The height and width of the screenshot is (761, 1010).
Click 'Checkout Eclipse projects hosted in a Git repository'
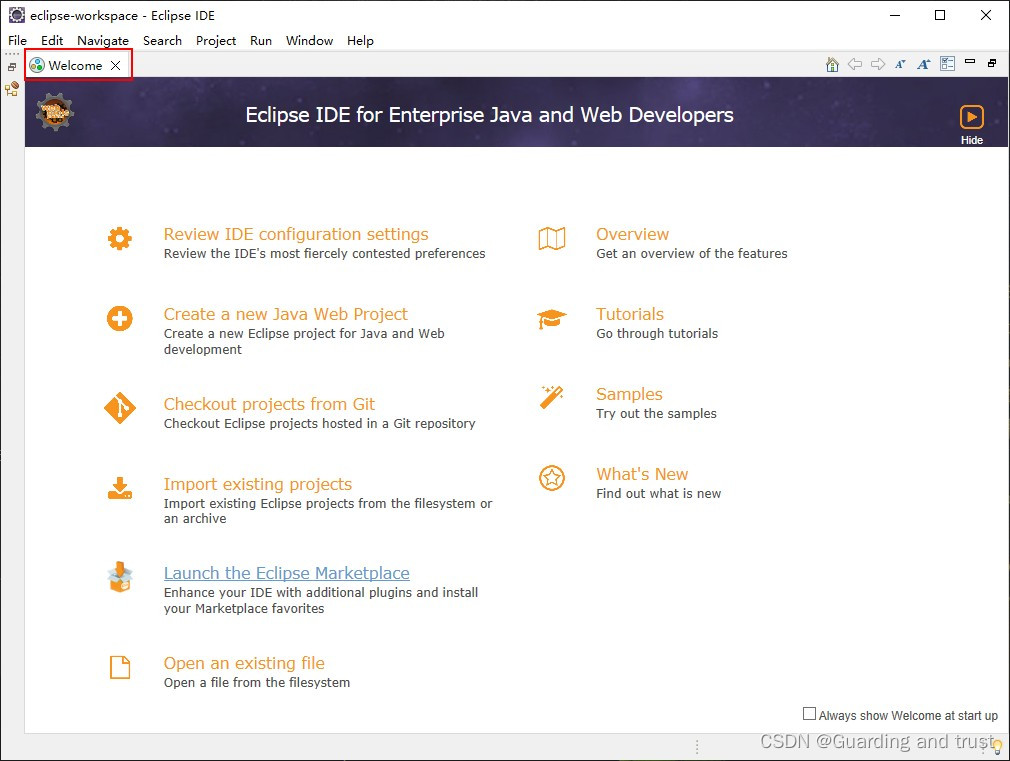click(319, 423)
